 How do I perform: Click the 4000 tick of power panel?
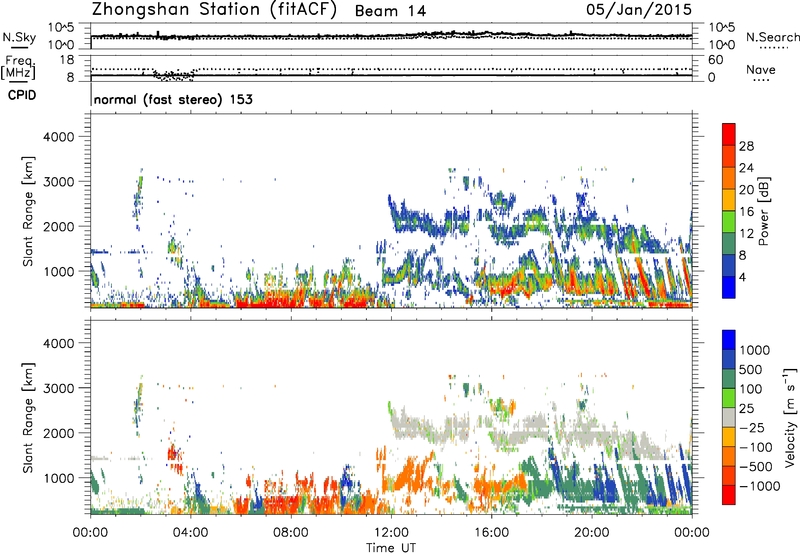point(58,137)
